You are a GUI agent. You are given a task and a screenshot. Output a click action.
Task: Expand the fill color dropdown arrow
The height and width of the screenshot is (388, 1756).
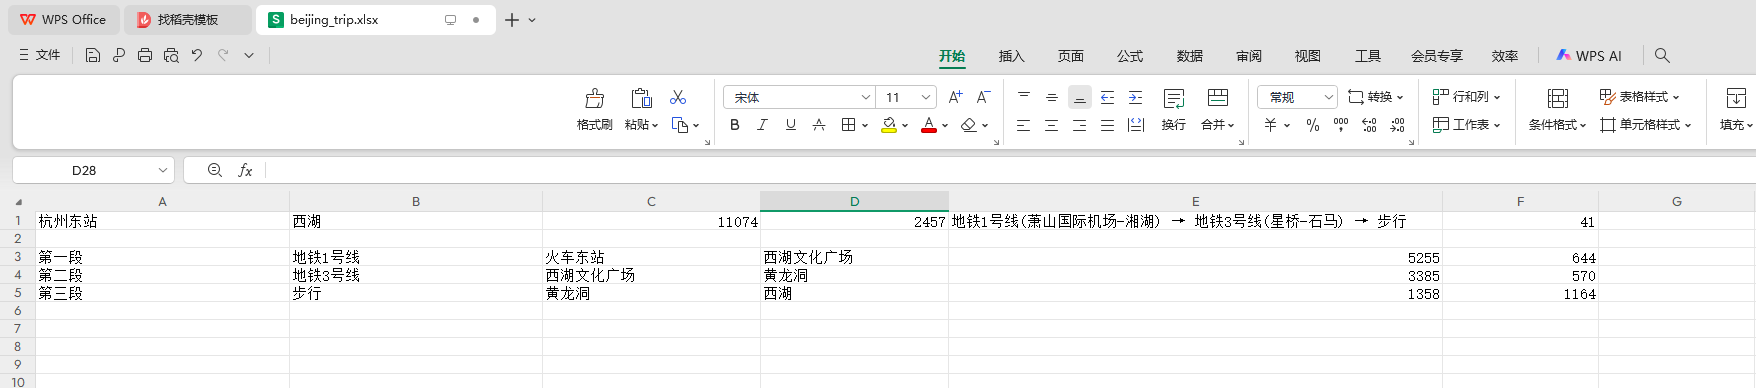tap(905, 126)
